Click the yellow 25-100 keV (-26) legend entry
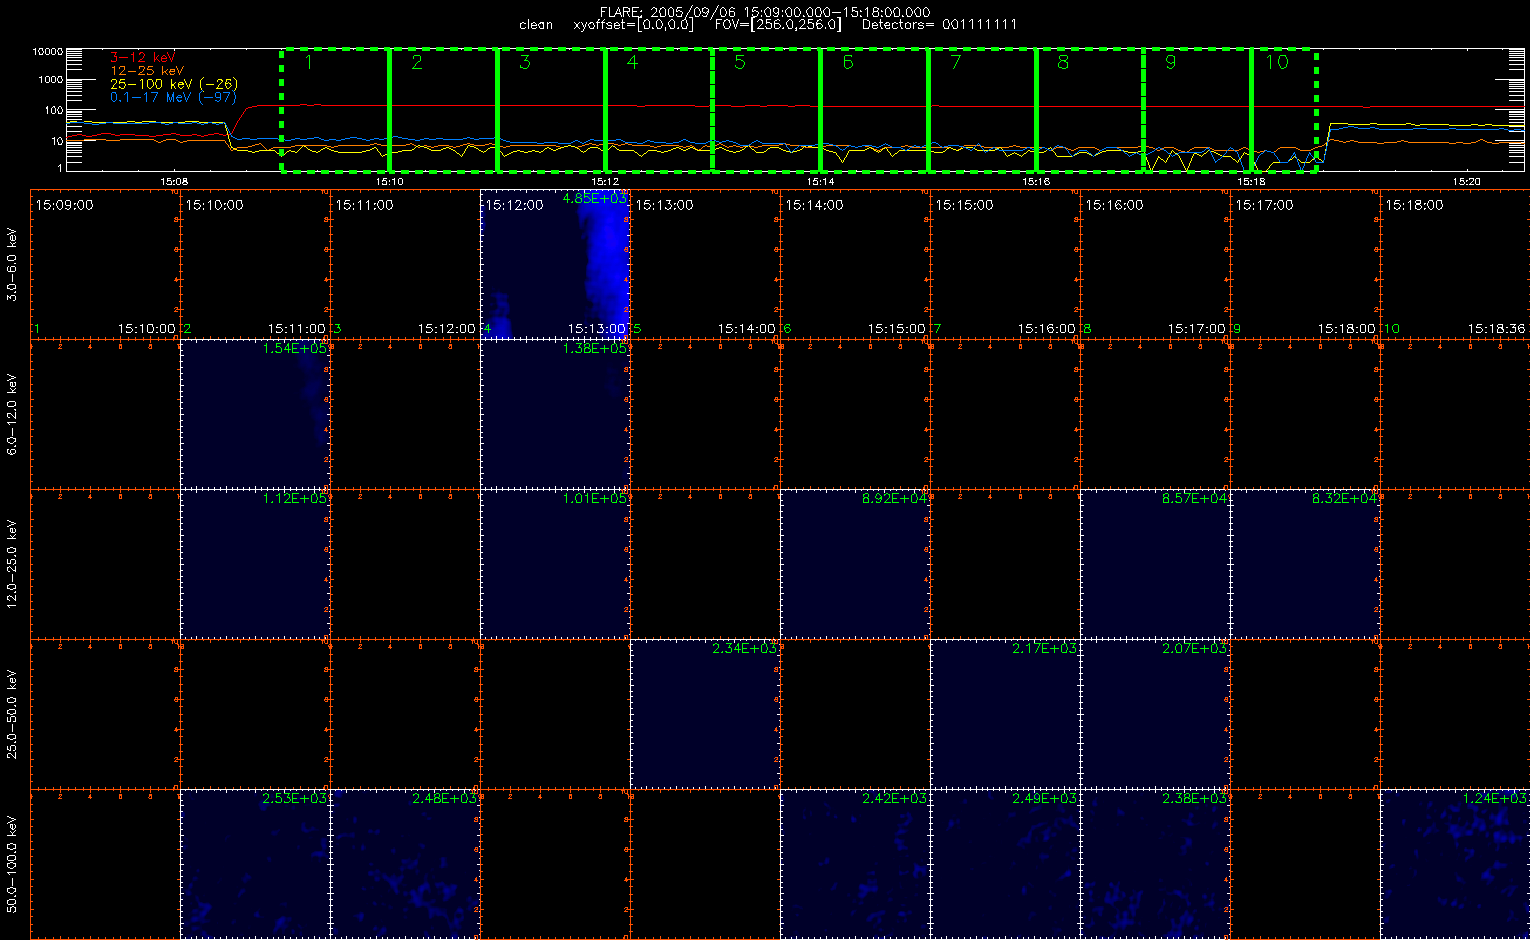The image size is (1530, 940). click(174, 84)
